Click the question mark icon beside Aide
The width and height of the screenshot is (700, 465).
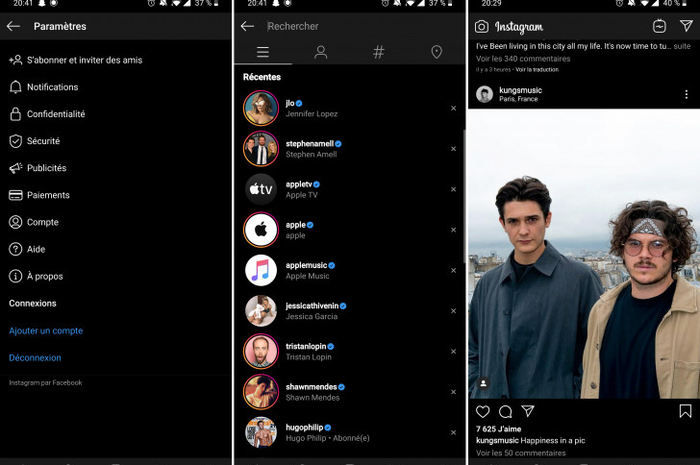pos(16,249)
